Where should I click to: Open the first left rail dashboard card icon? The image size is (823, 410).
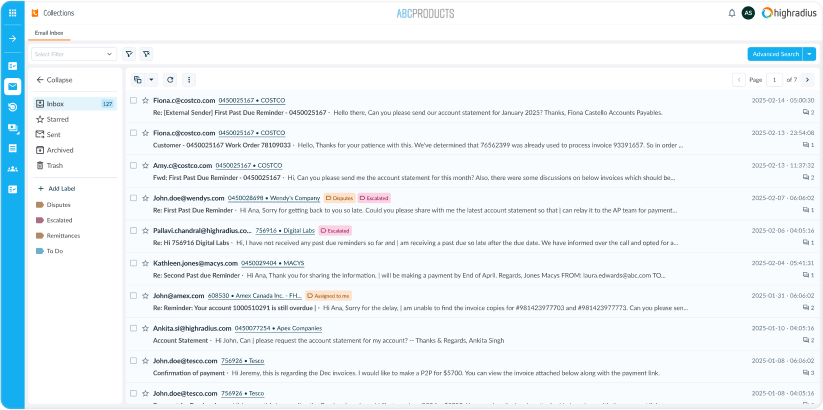(13, 66)
